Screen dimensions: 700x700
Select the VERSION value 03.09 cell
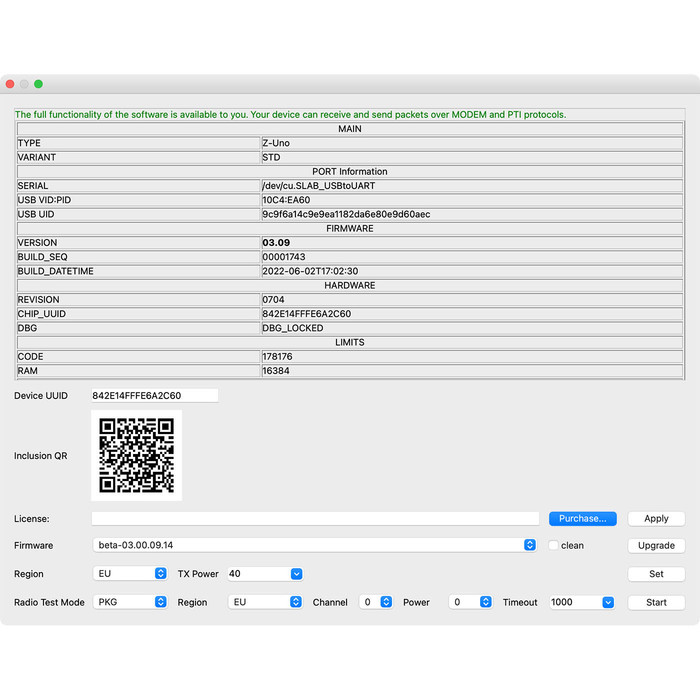(471, 243)
